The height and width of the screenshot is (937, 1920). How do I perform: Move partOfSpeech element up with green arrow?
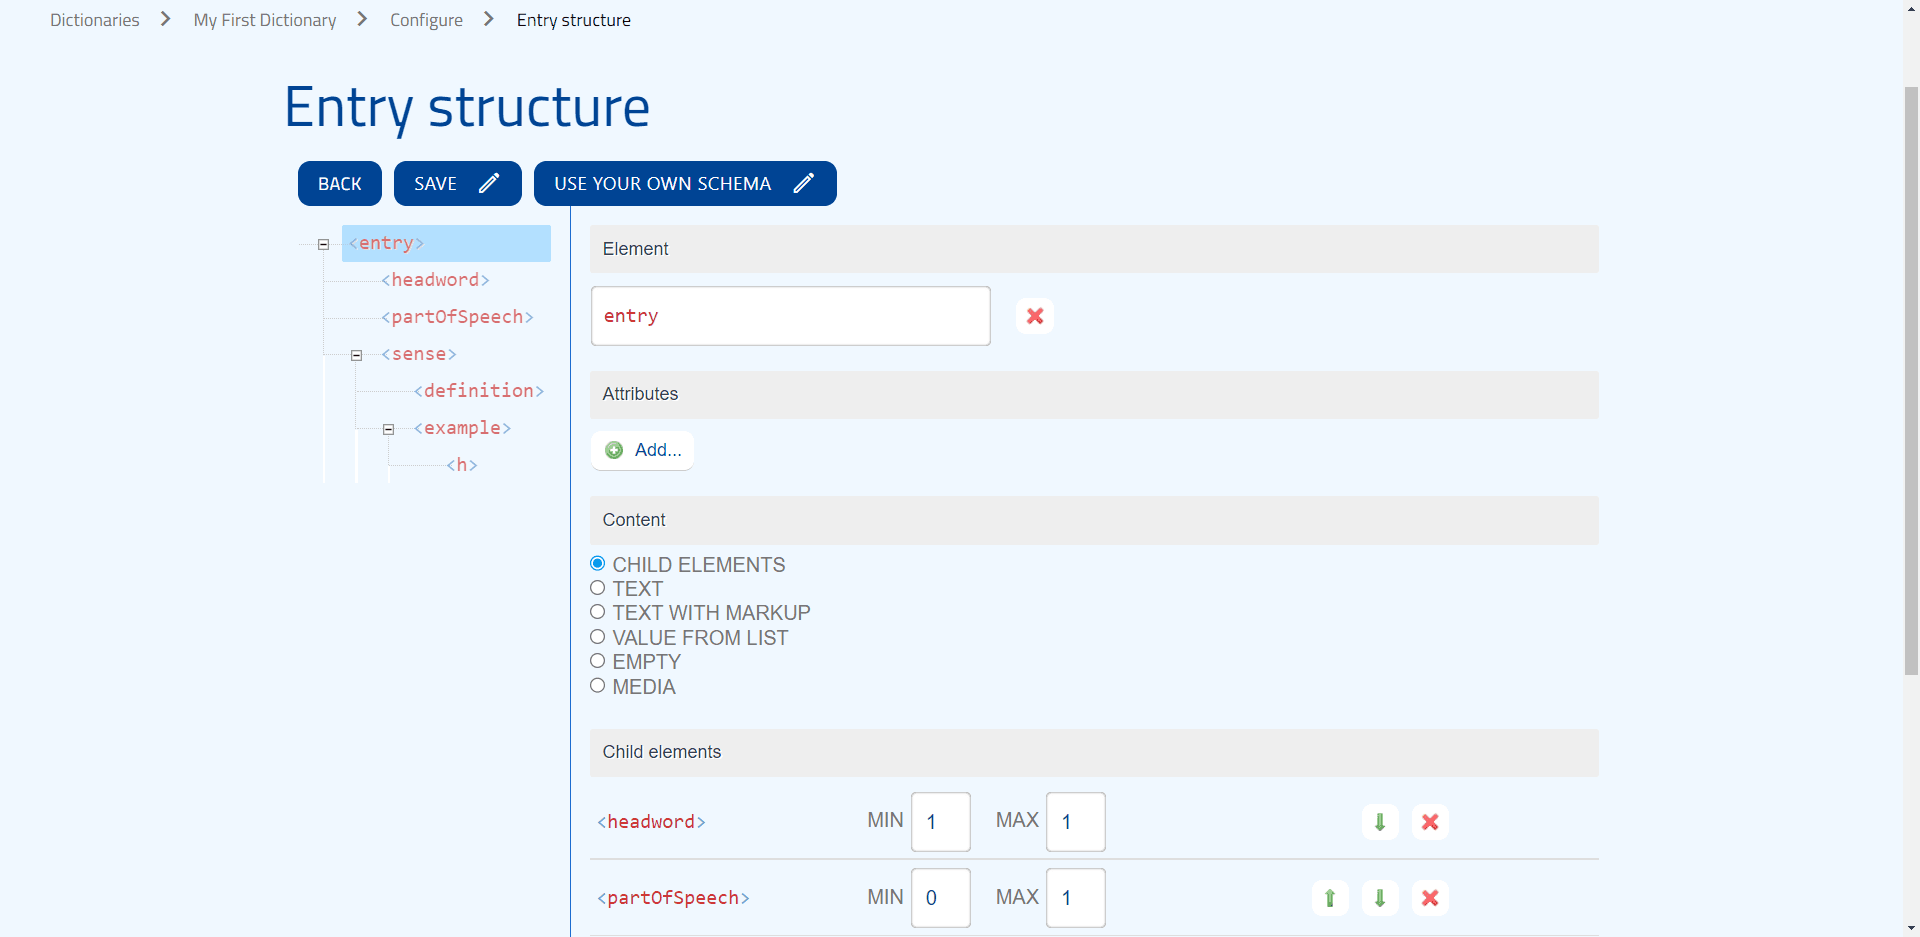tap(1330, 898)
